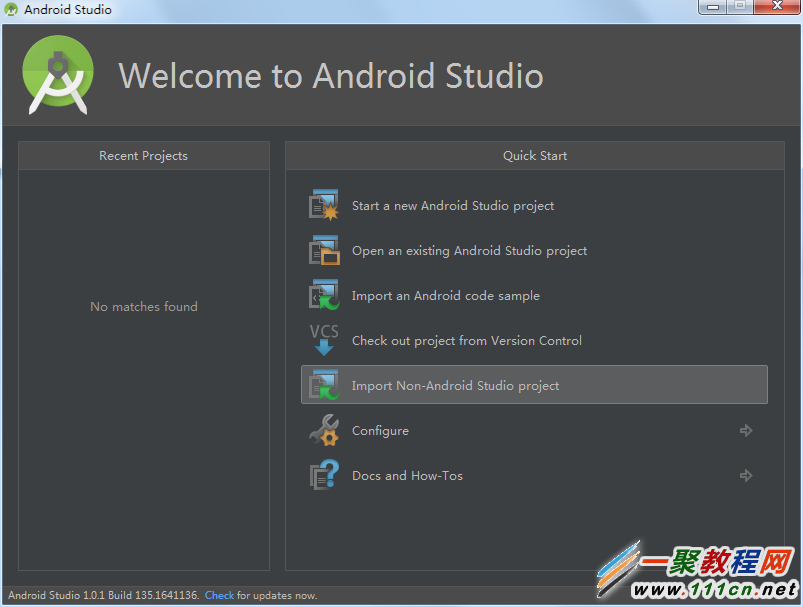The width and height of the screenshot is (803, 607).
Task: Click the Welcome to Android Studio heading
Action: click(x=331, y=76)
